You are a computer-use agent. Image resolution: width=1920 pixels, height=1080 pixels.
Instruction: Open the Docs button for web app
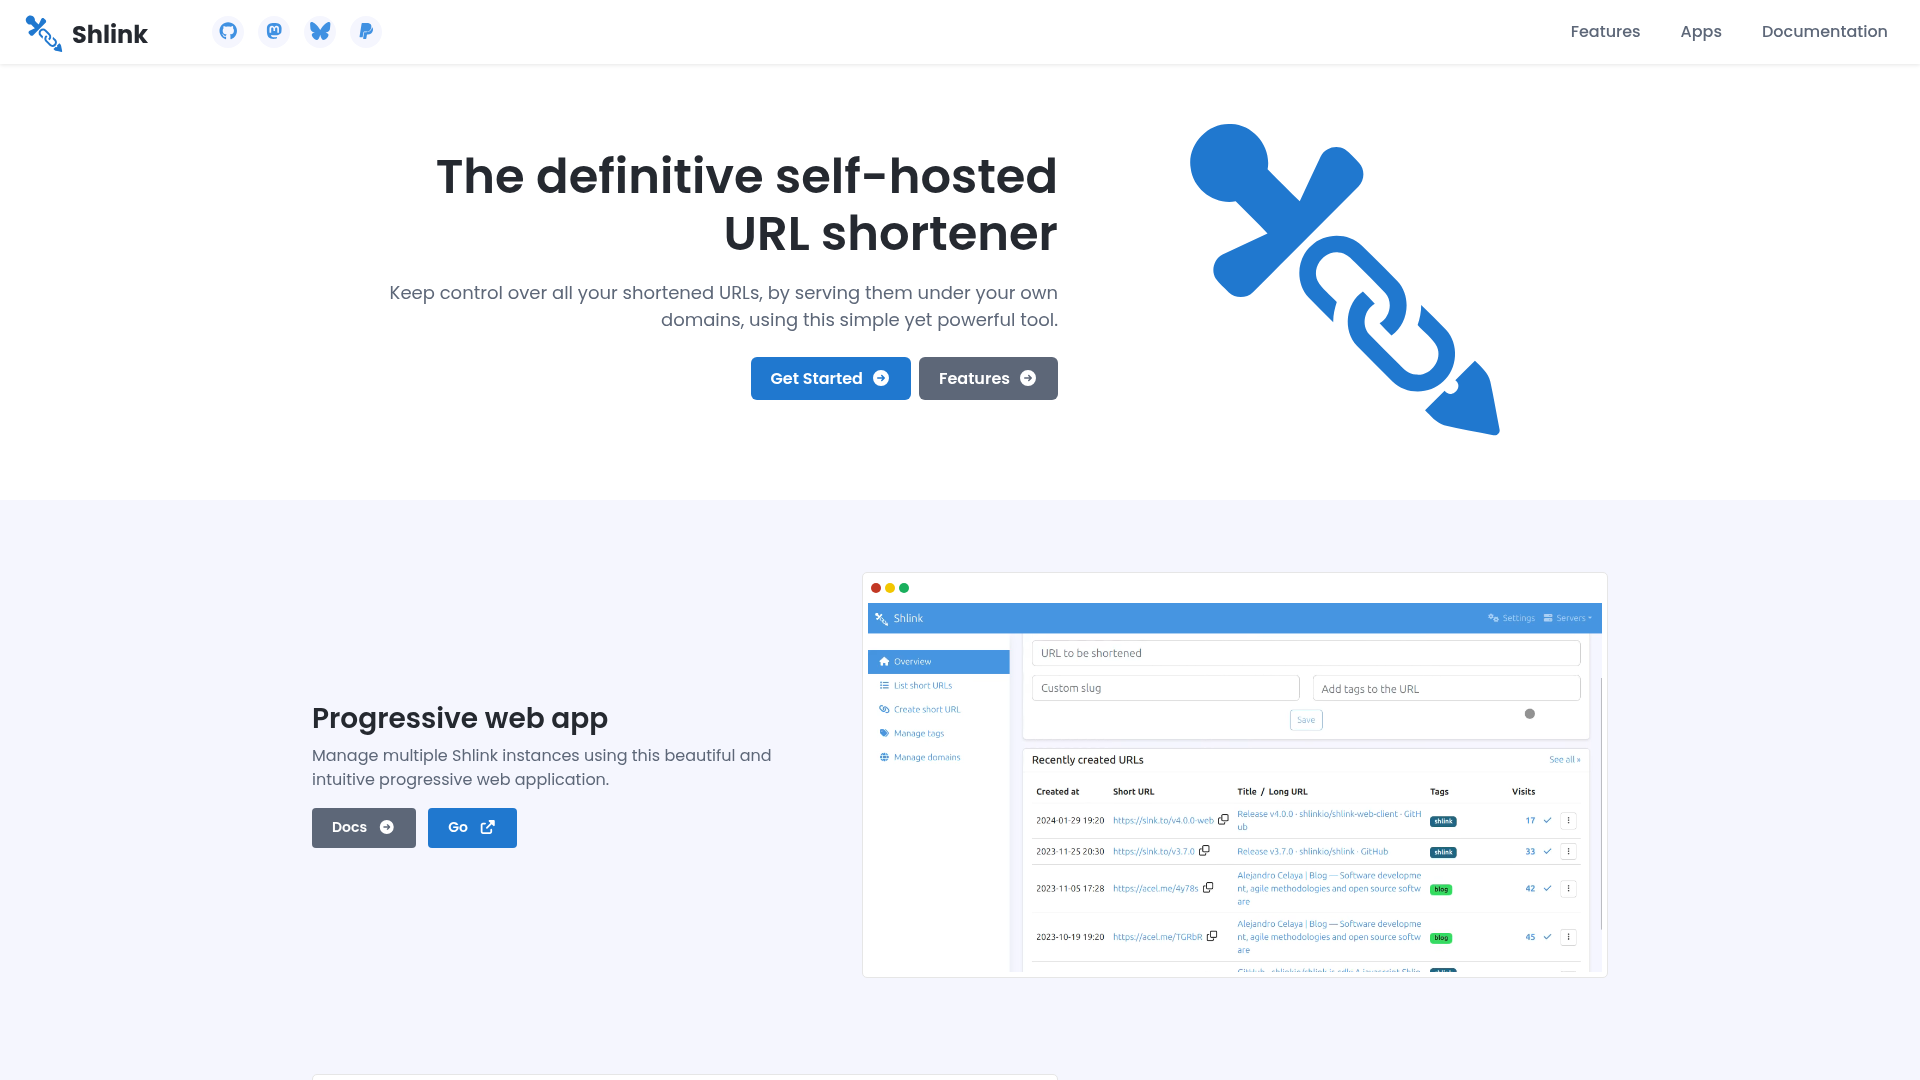pos(363,827)
